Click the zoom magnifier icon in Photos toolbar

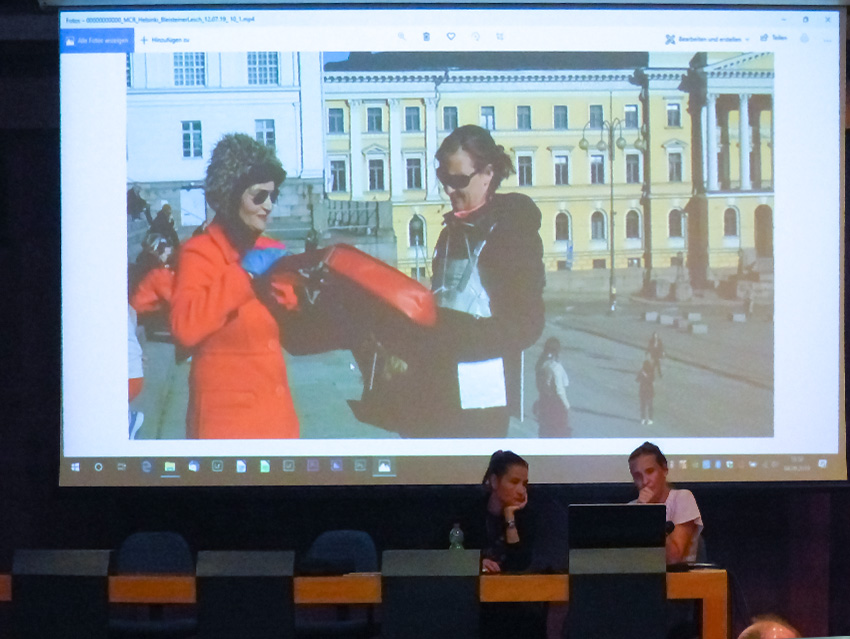(x=402, y=36)
